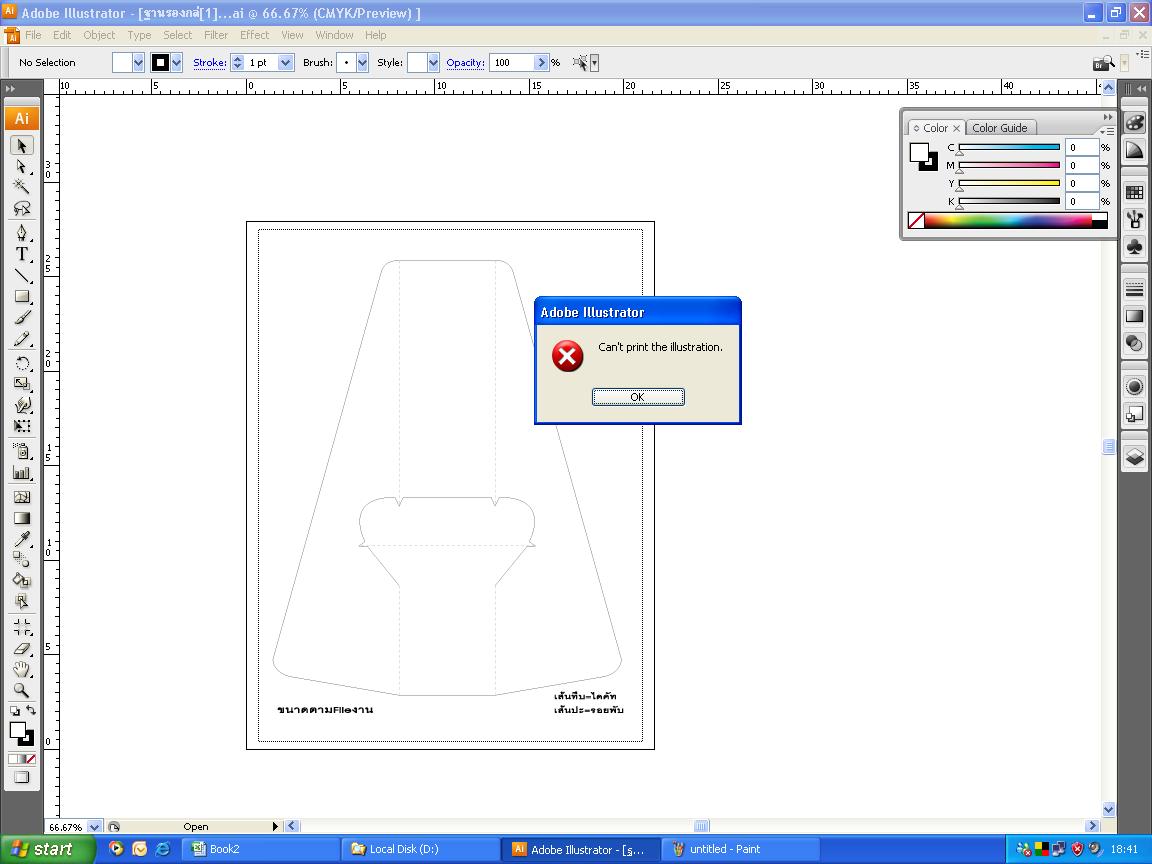Open Stroke panel via Stroke link
Image resolution: width=1152 pixels, height=864 pixels.
[209, 62]
